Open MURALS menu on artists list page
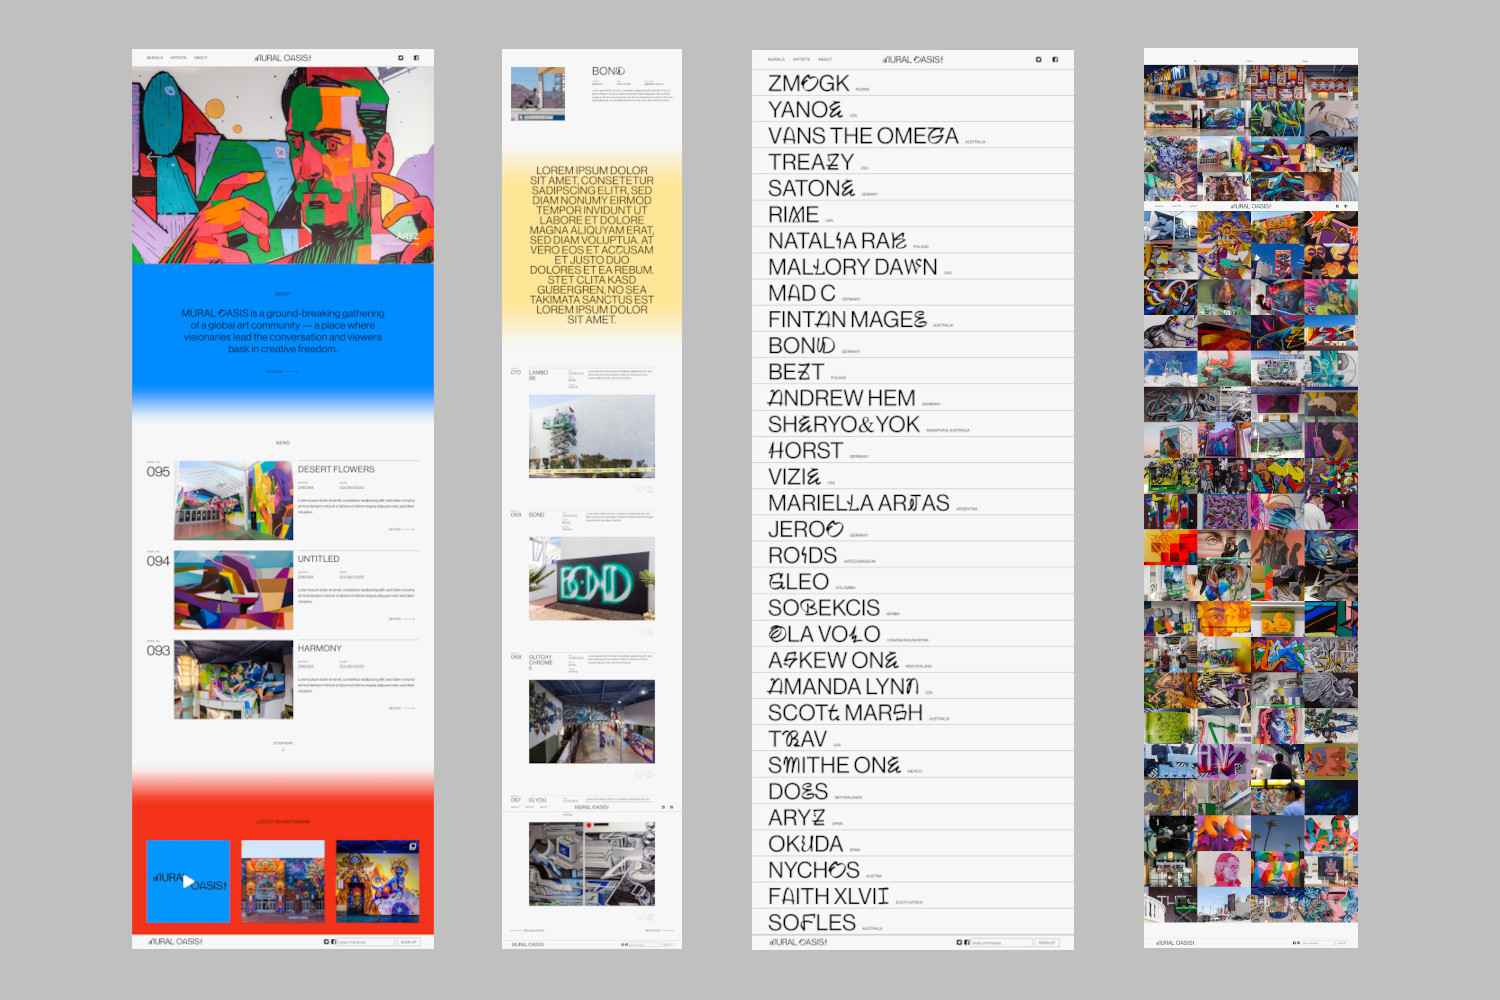This screenshot has width=1500, height=1000. pyautogui.click(x=776, y=59)
